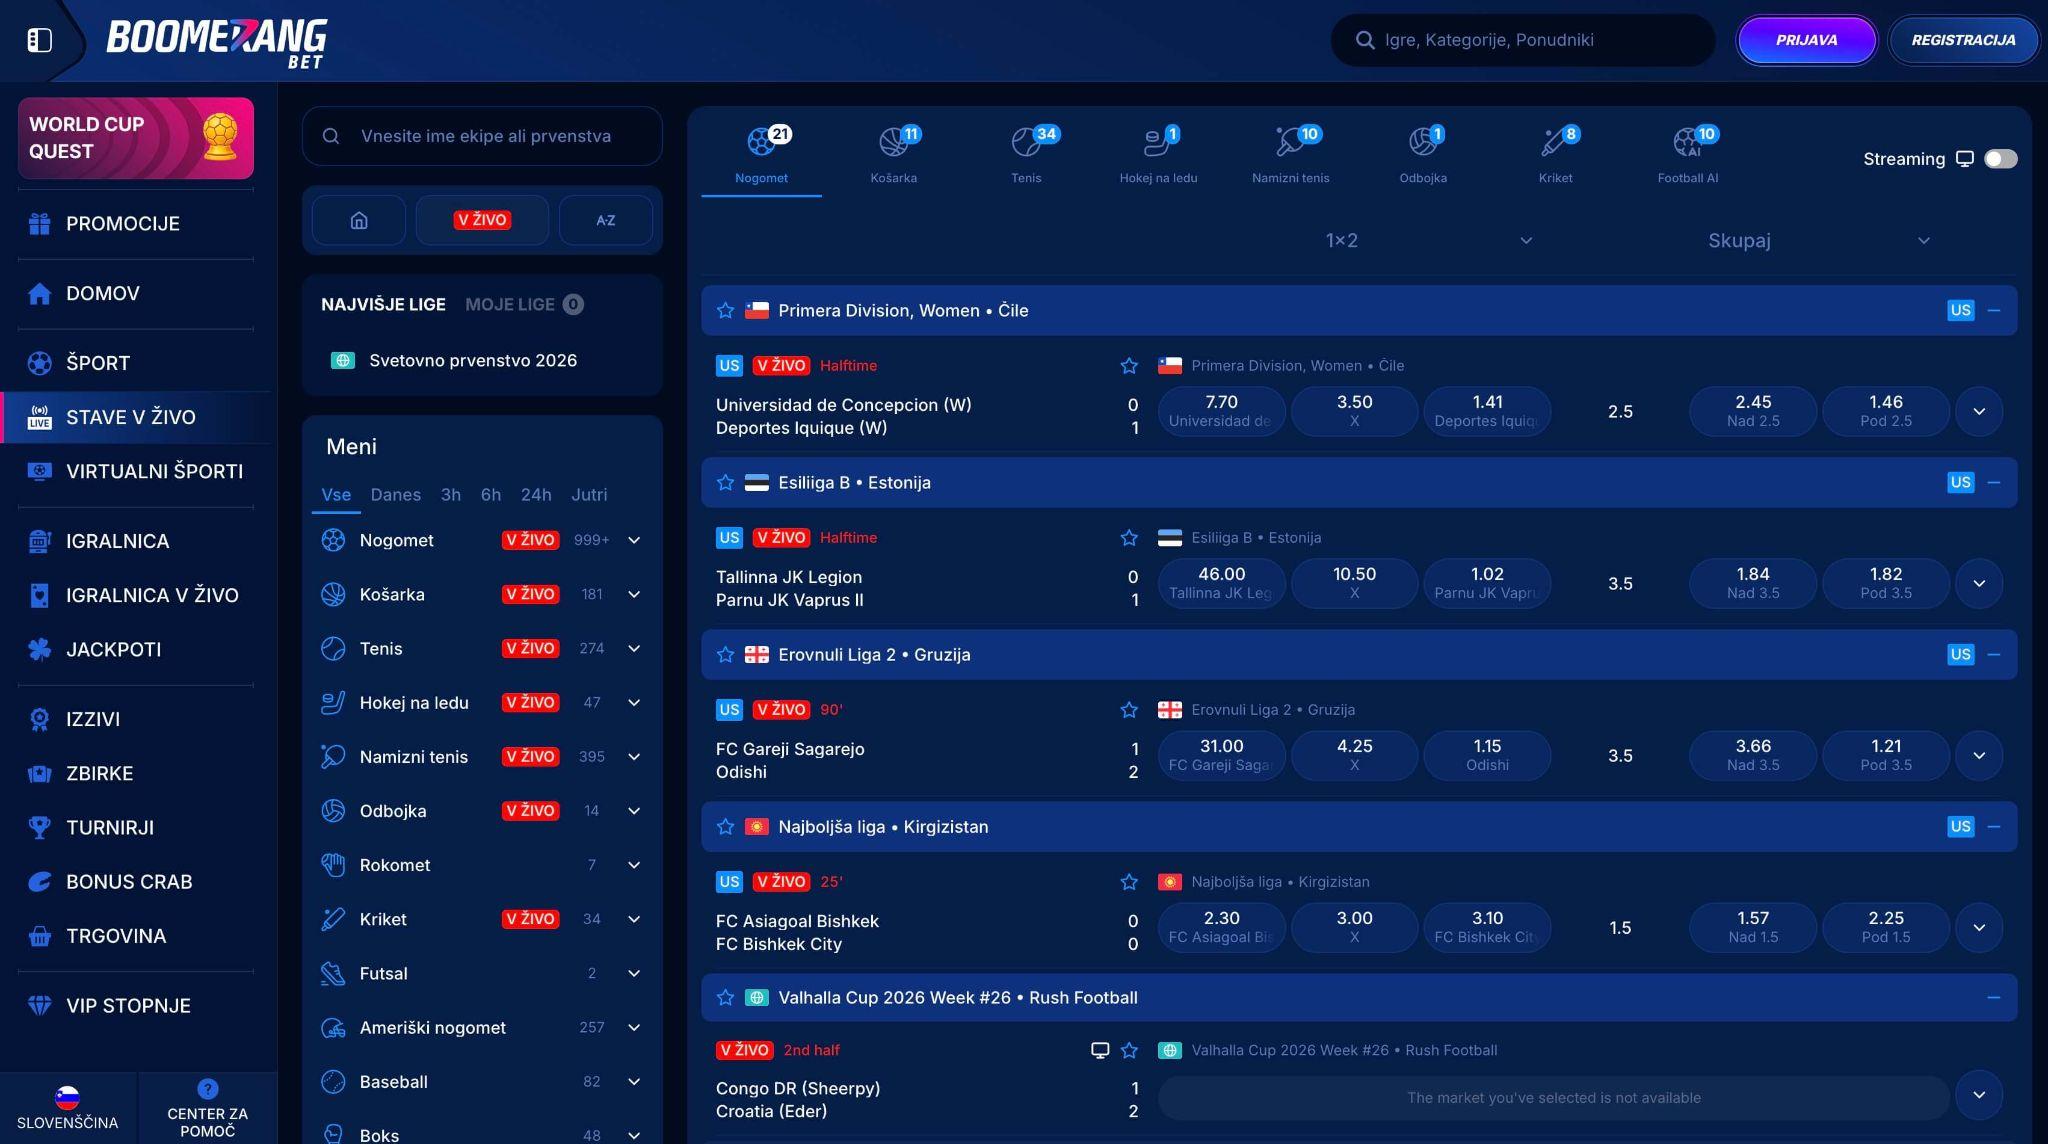Select the Kriket icon tab

pos(1555,154)
